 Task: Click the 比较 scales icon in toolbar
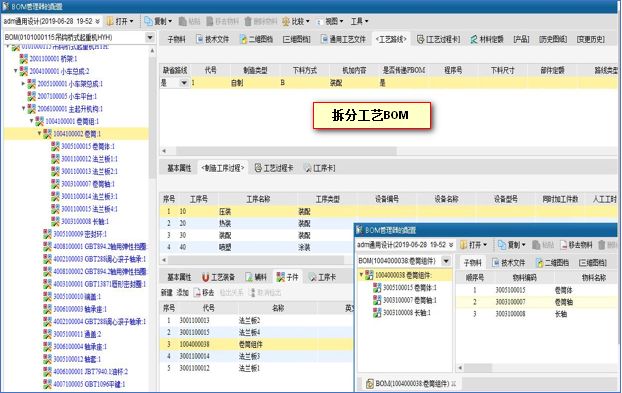(286, 21)
